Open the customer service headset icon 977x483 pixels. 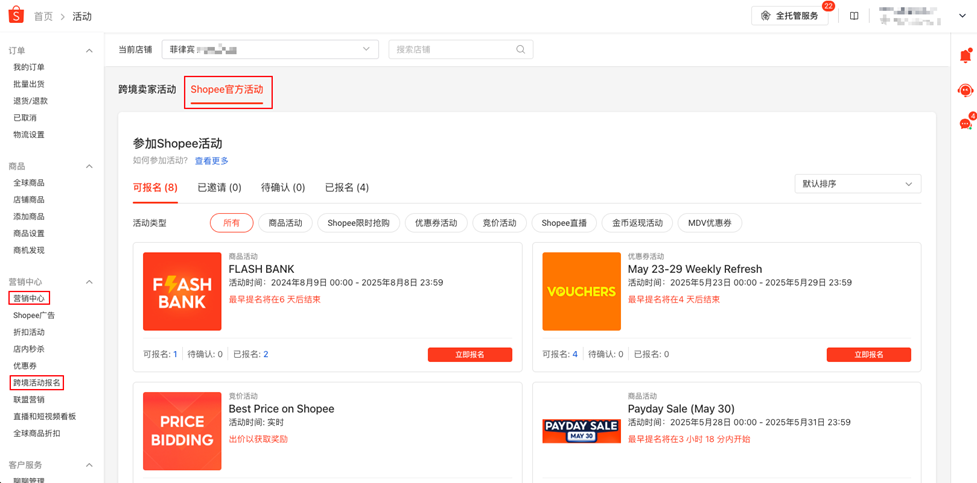click(965, 90)
